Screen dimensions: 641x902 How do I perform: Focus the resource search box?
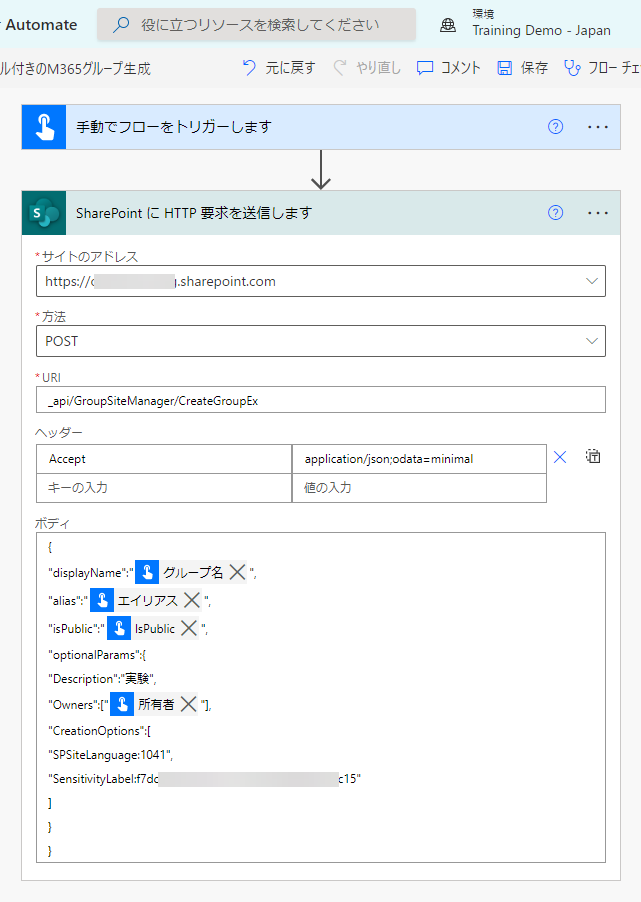(256, 25)
